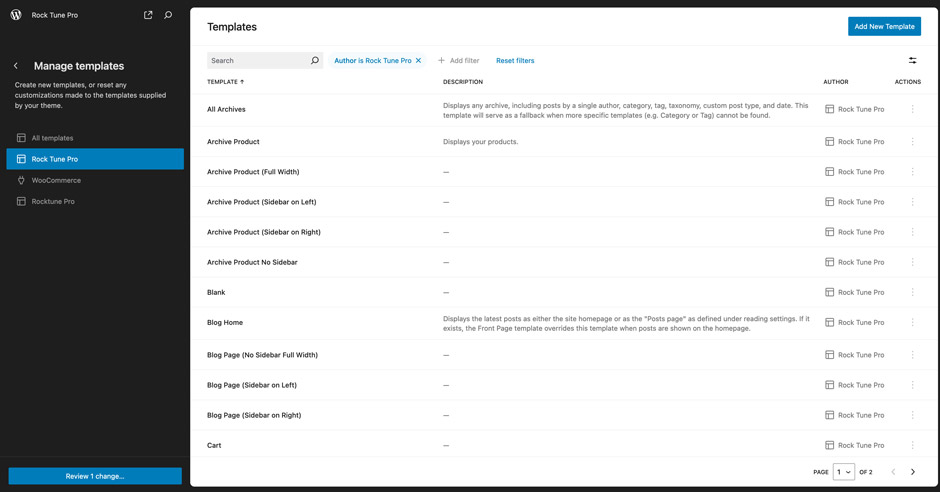Click Review 1 change button
The image size is (940, 492).
(x=95, y=476)
